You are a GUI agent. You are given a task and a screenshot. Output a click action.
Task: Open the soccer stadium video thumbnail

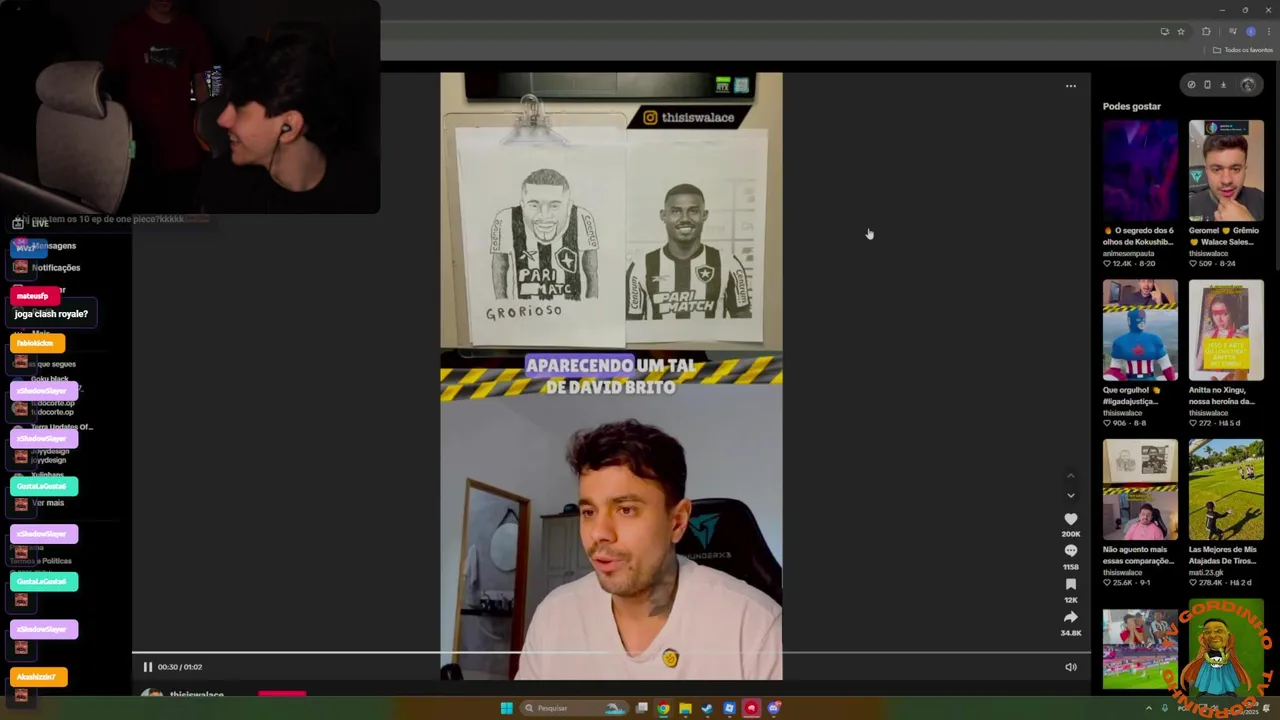coord(1140,648)
